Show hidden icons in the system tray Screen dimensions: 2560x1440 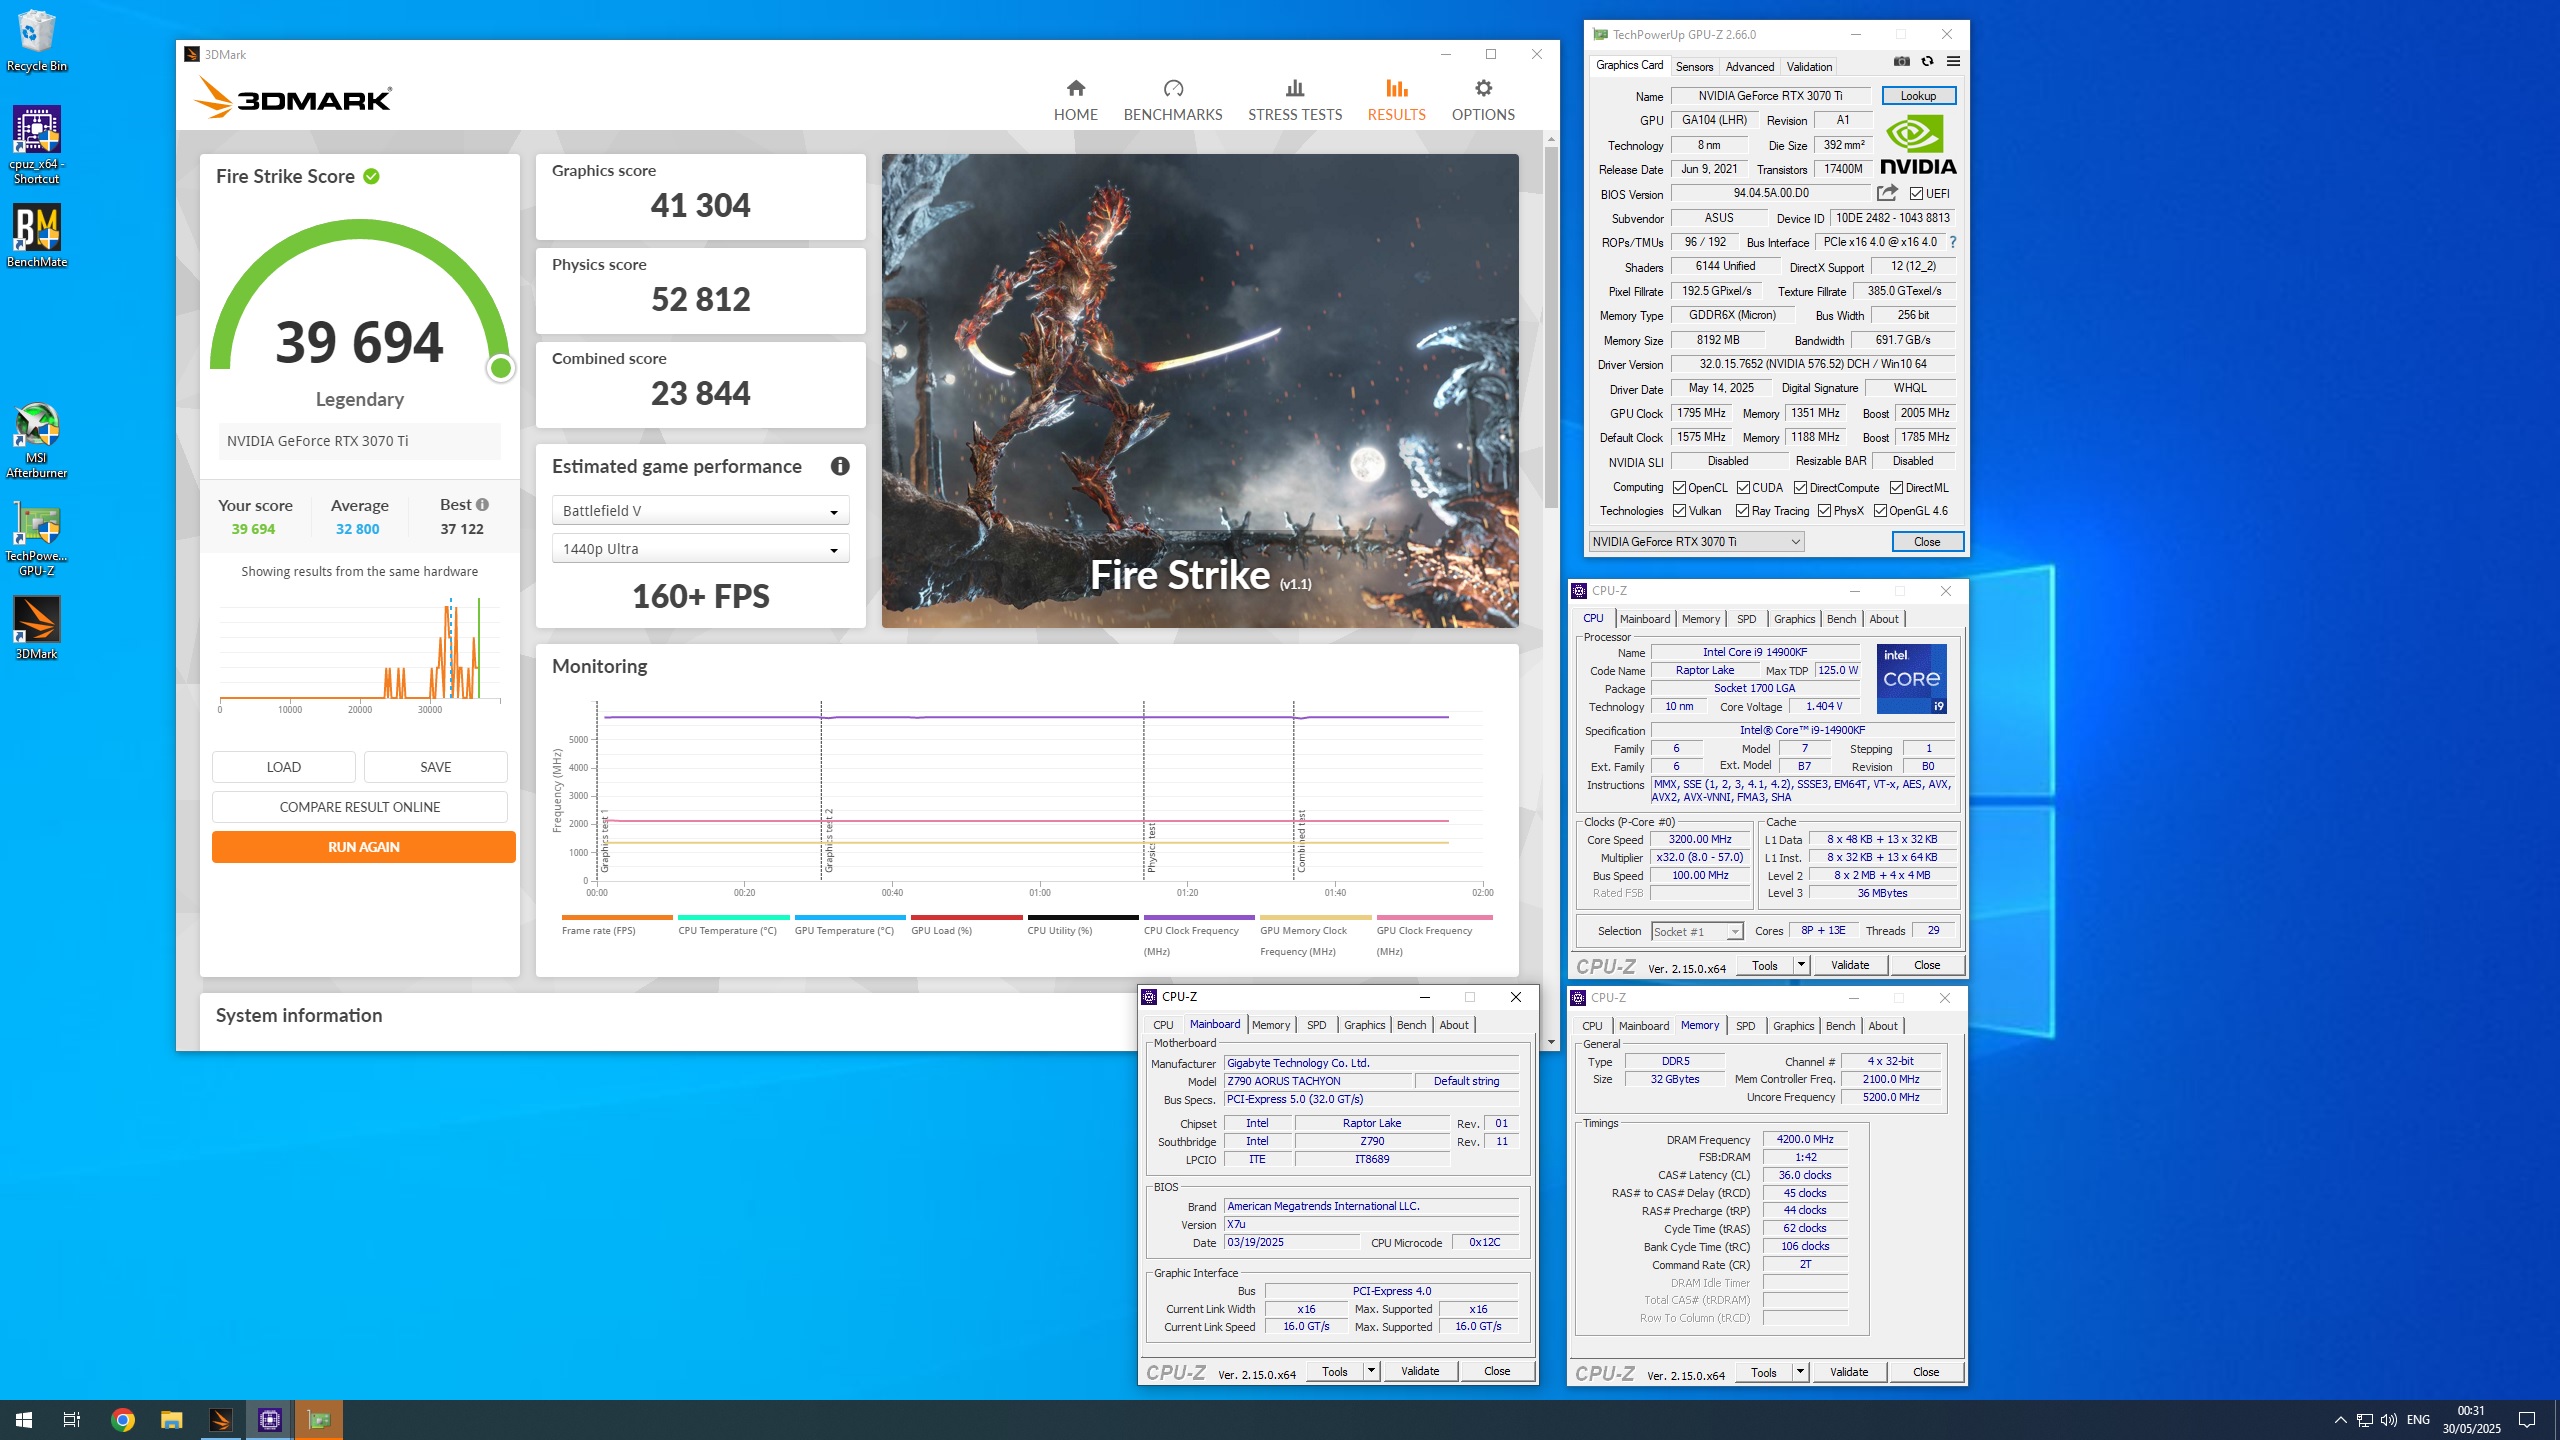click(2340, 1419)
